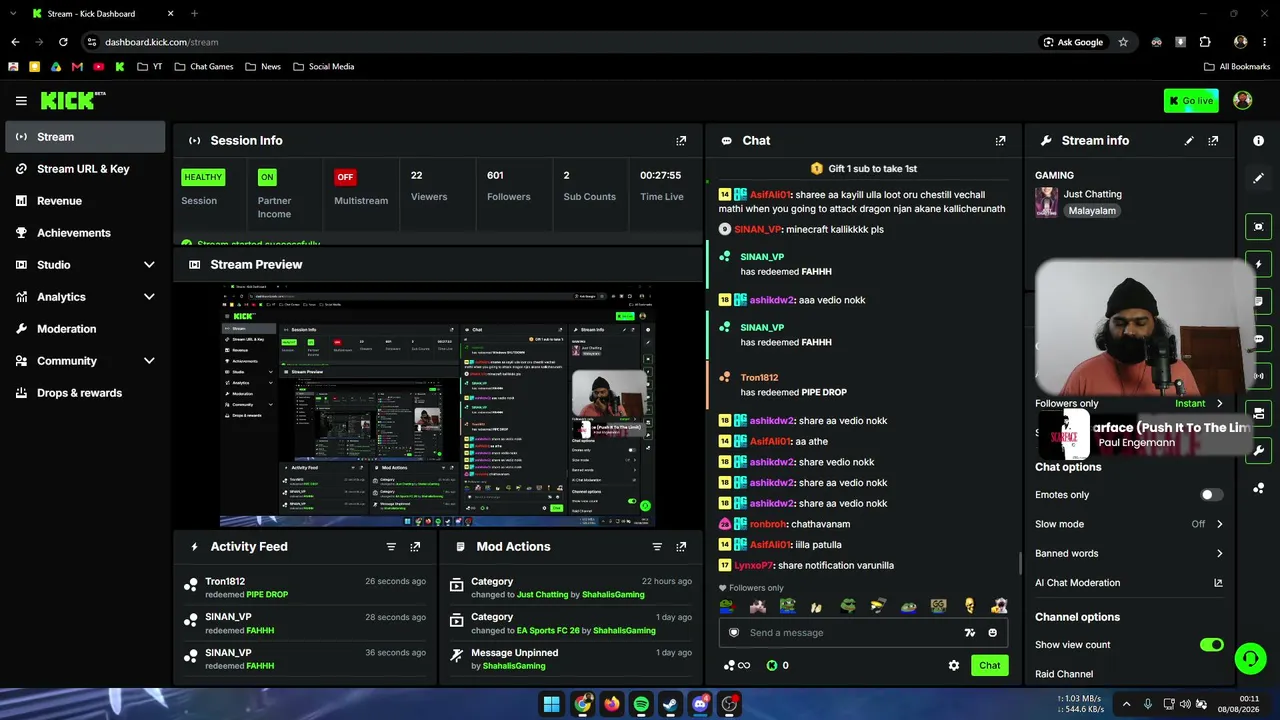Open Spotify from the taskbar
This screenshot has width=1280, height=720.
point(641,704)
